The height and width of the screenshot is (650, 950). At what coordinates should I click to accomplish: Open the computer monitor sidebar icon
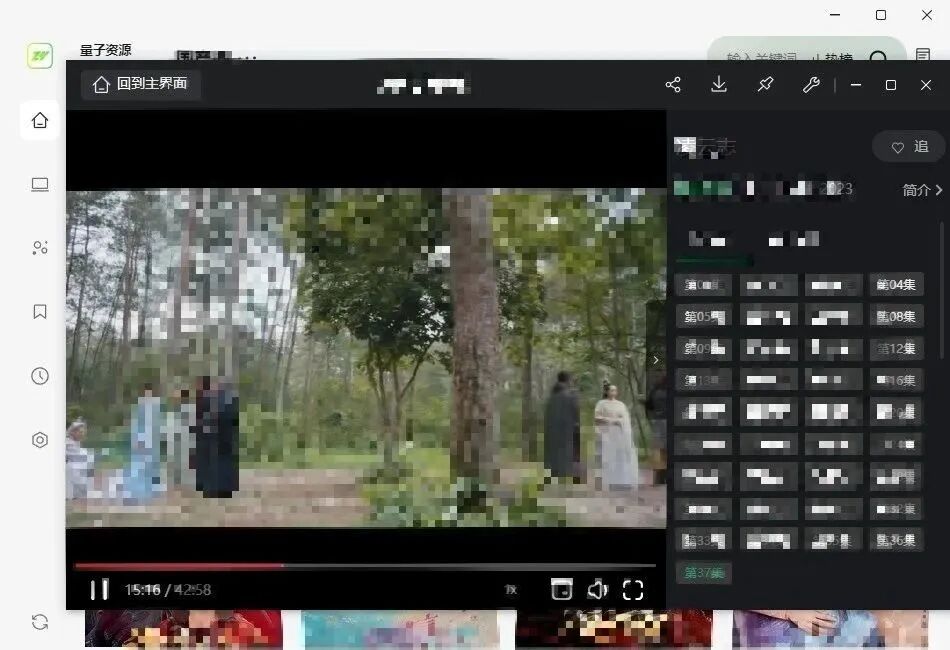[40, 184]
